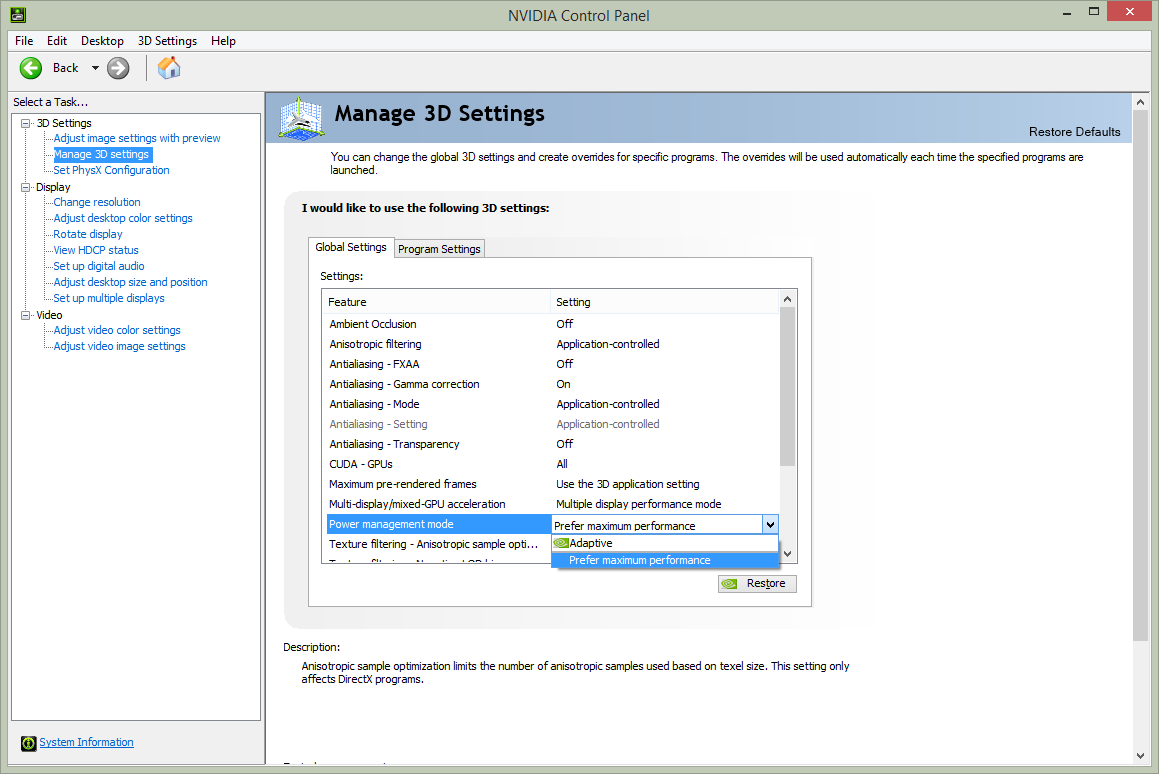Open Change resolution task
Image resolution: width=1159 pixels, height=774 pixels.
tap(97, 202)
